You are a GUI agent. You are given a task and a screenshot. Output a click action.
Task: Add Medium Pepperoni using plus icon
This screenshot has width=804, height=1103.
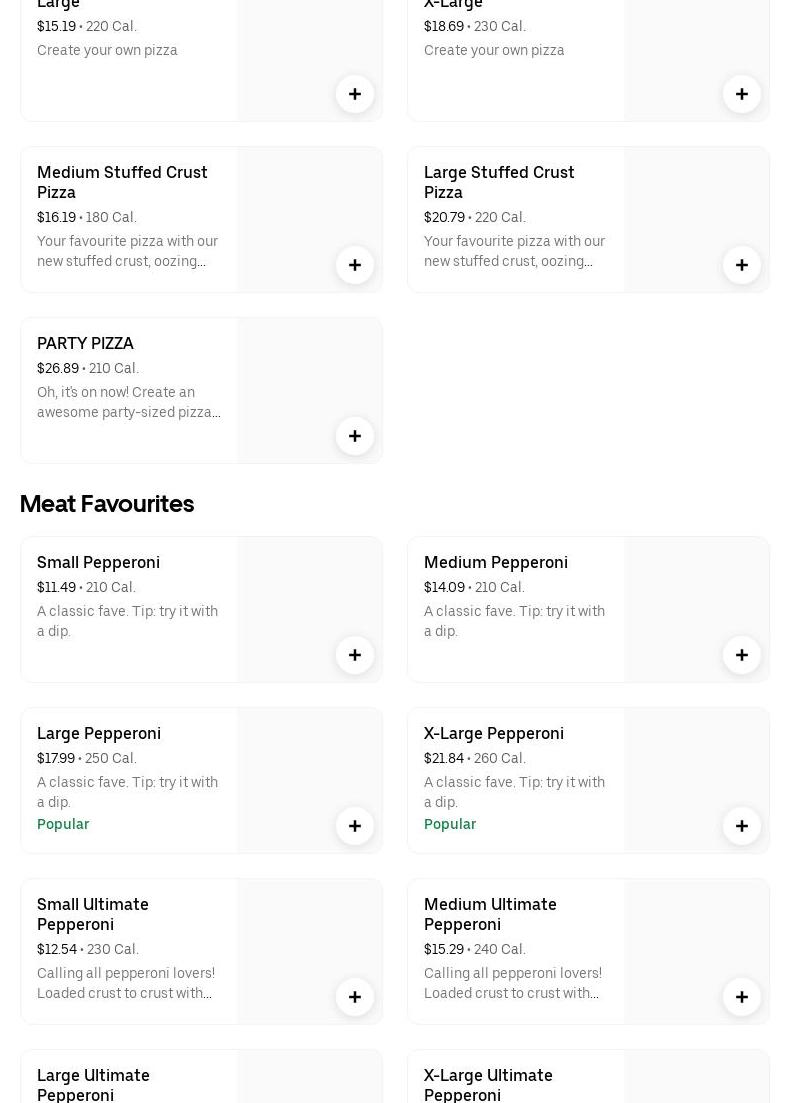click(x=742, y=655)
